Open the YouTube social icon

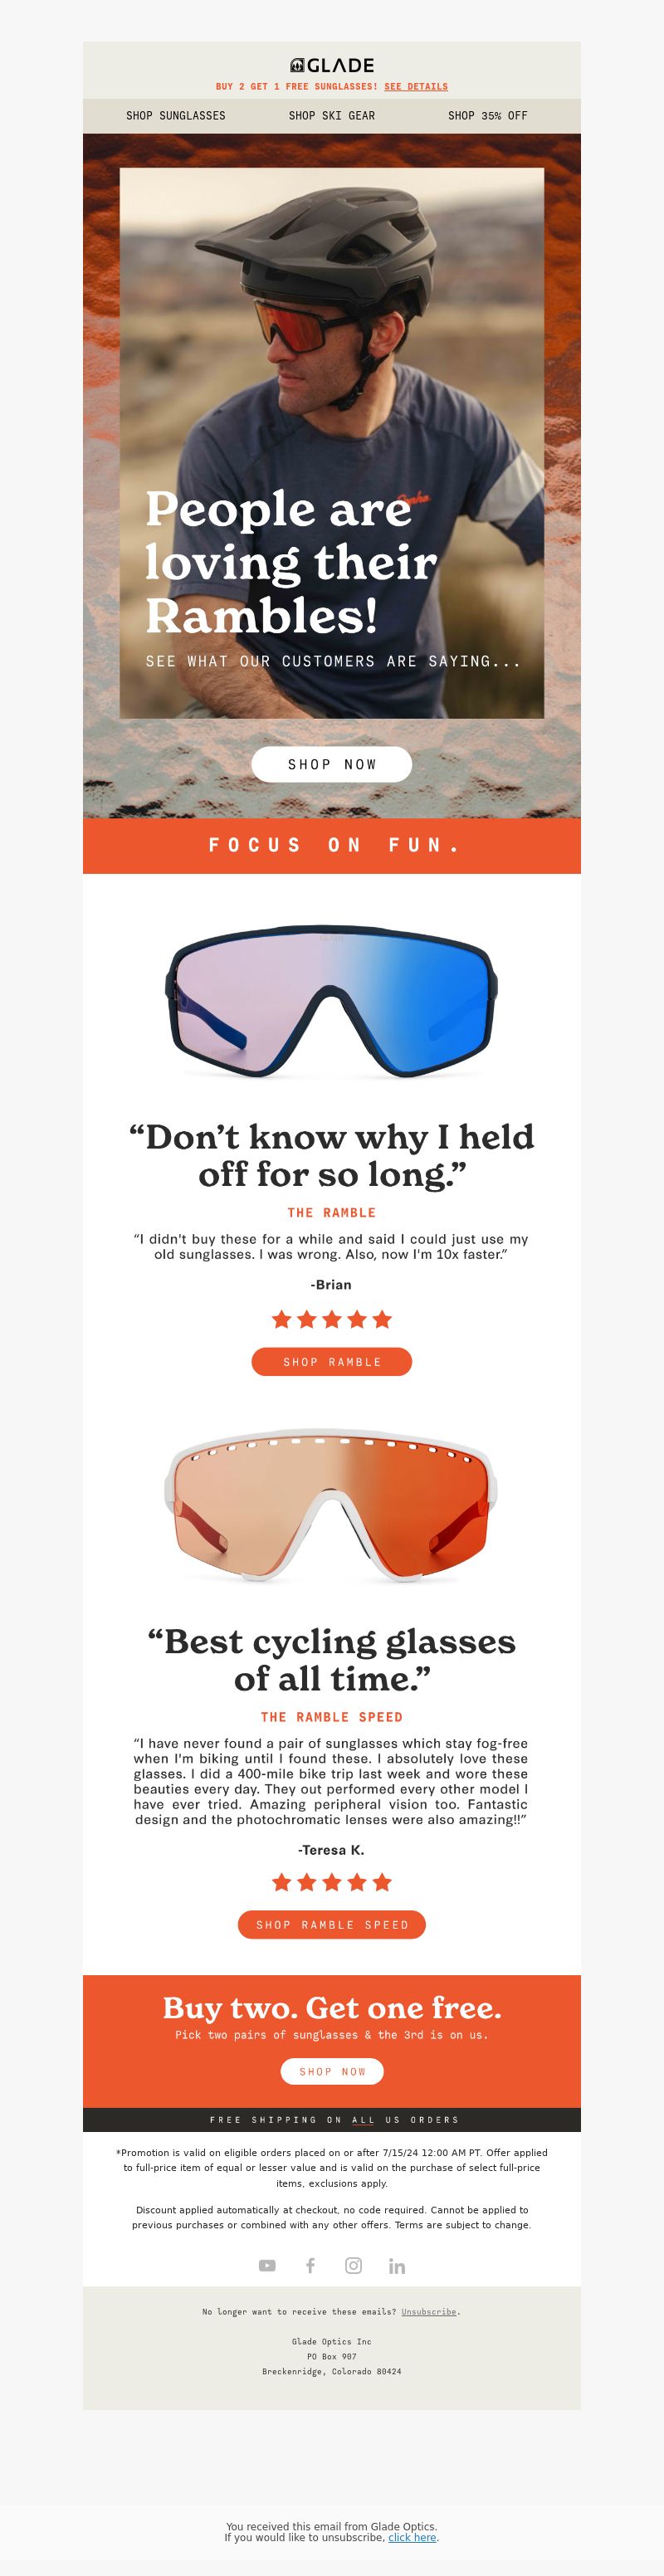pos(267,2265)
